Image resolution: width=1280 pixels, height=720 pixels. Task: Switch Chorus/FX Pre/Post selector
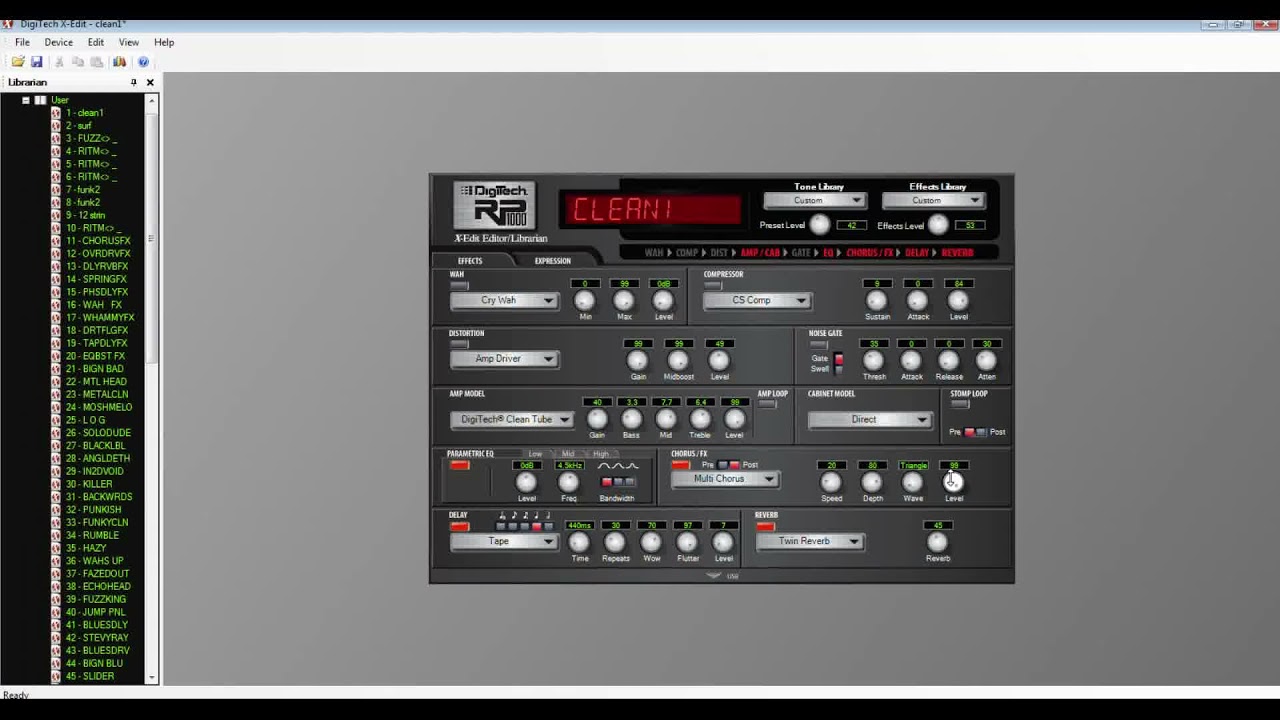point(728,465)
